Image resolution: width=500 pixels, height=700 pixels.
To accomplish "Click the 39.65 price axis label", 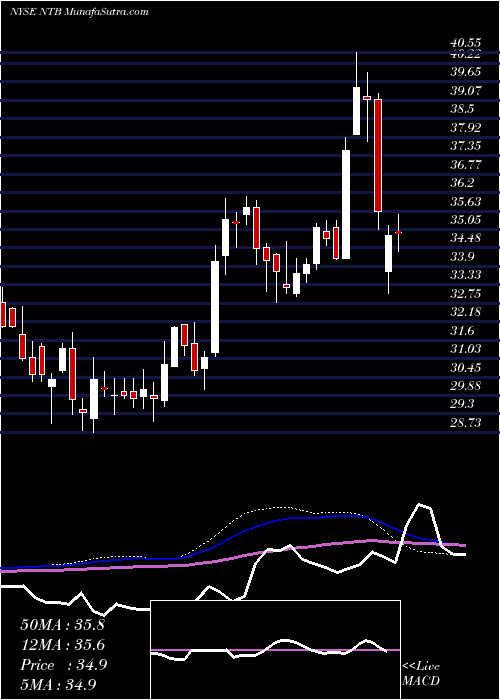I will [x=466, y=72].
